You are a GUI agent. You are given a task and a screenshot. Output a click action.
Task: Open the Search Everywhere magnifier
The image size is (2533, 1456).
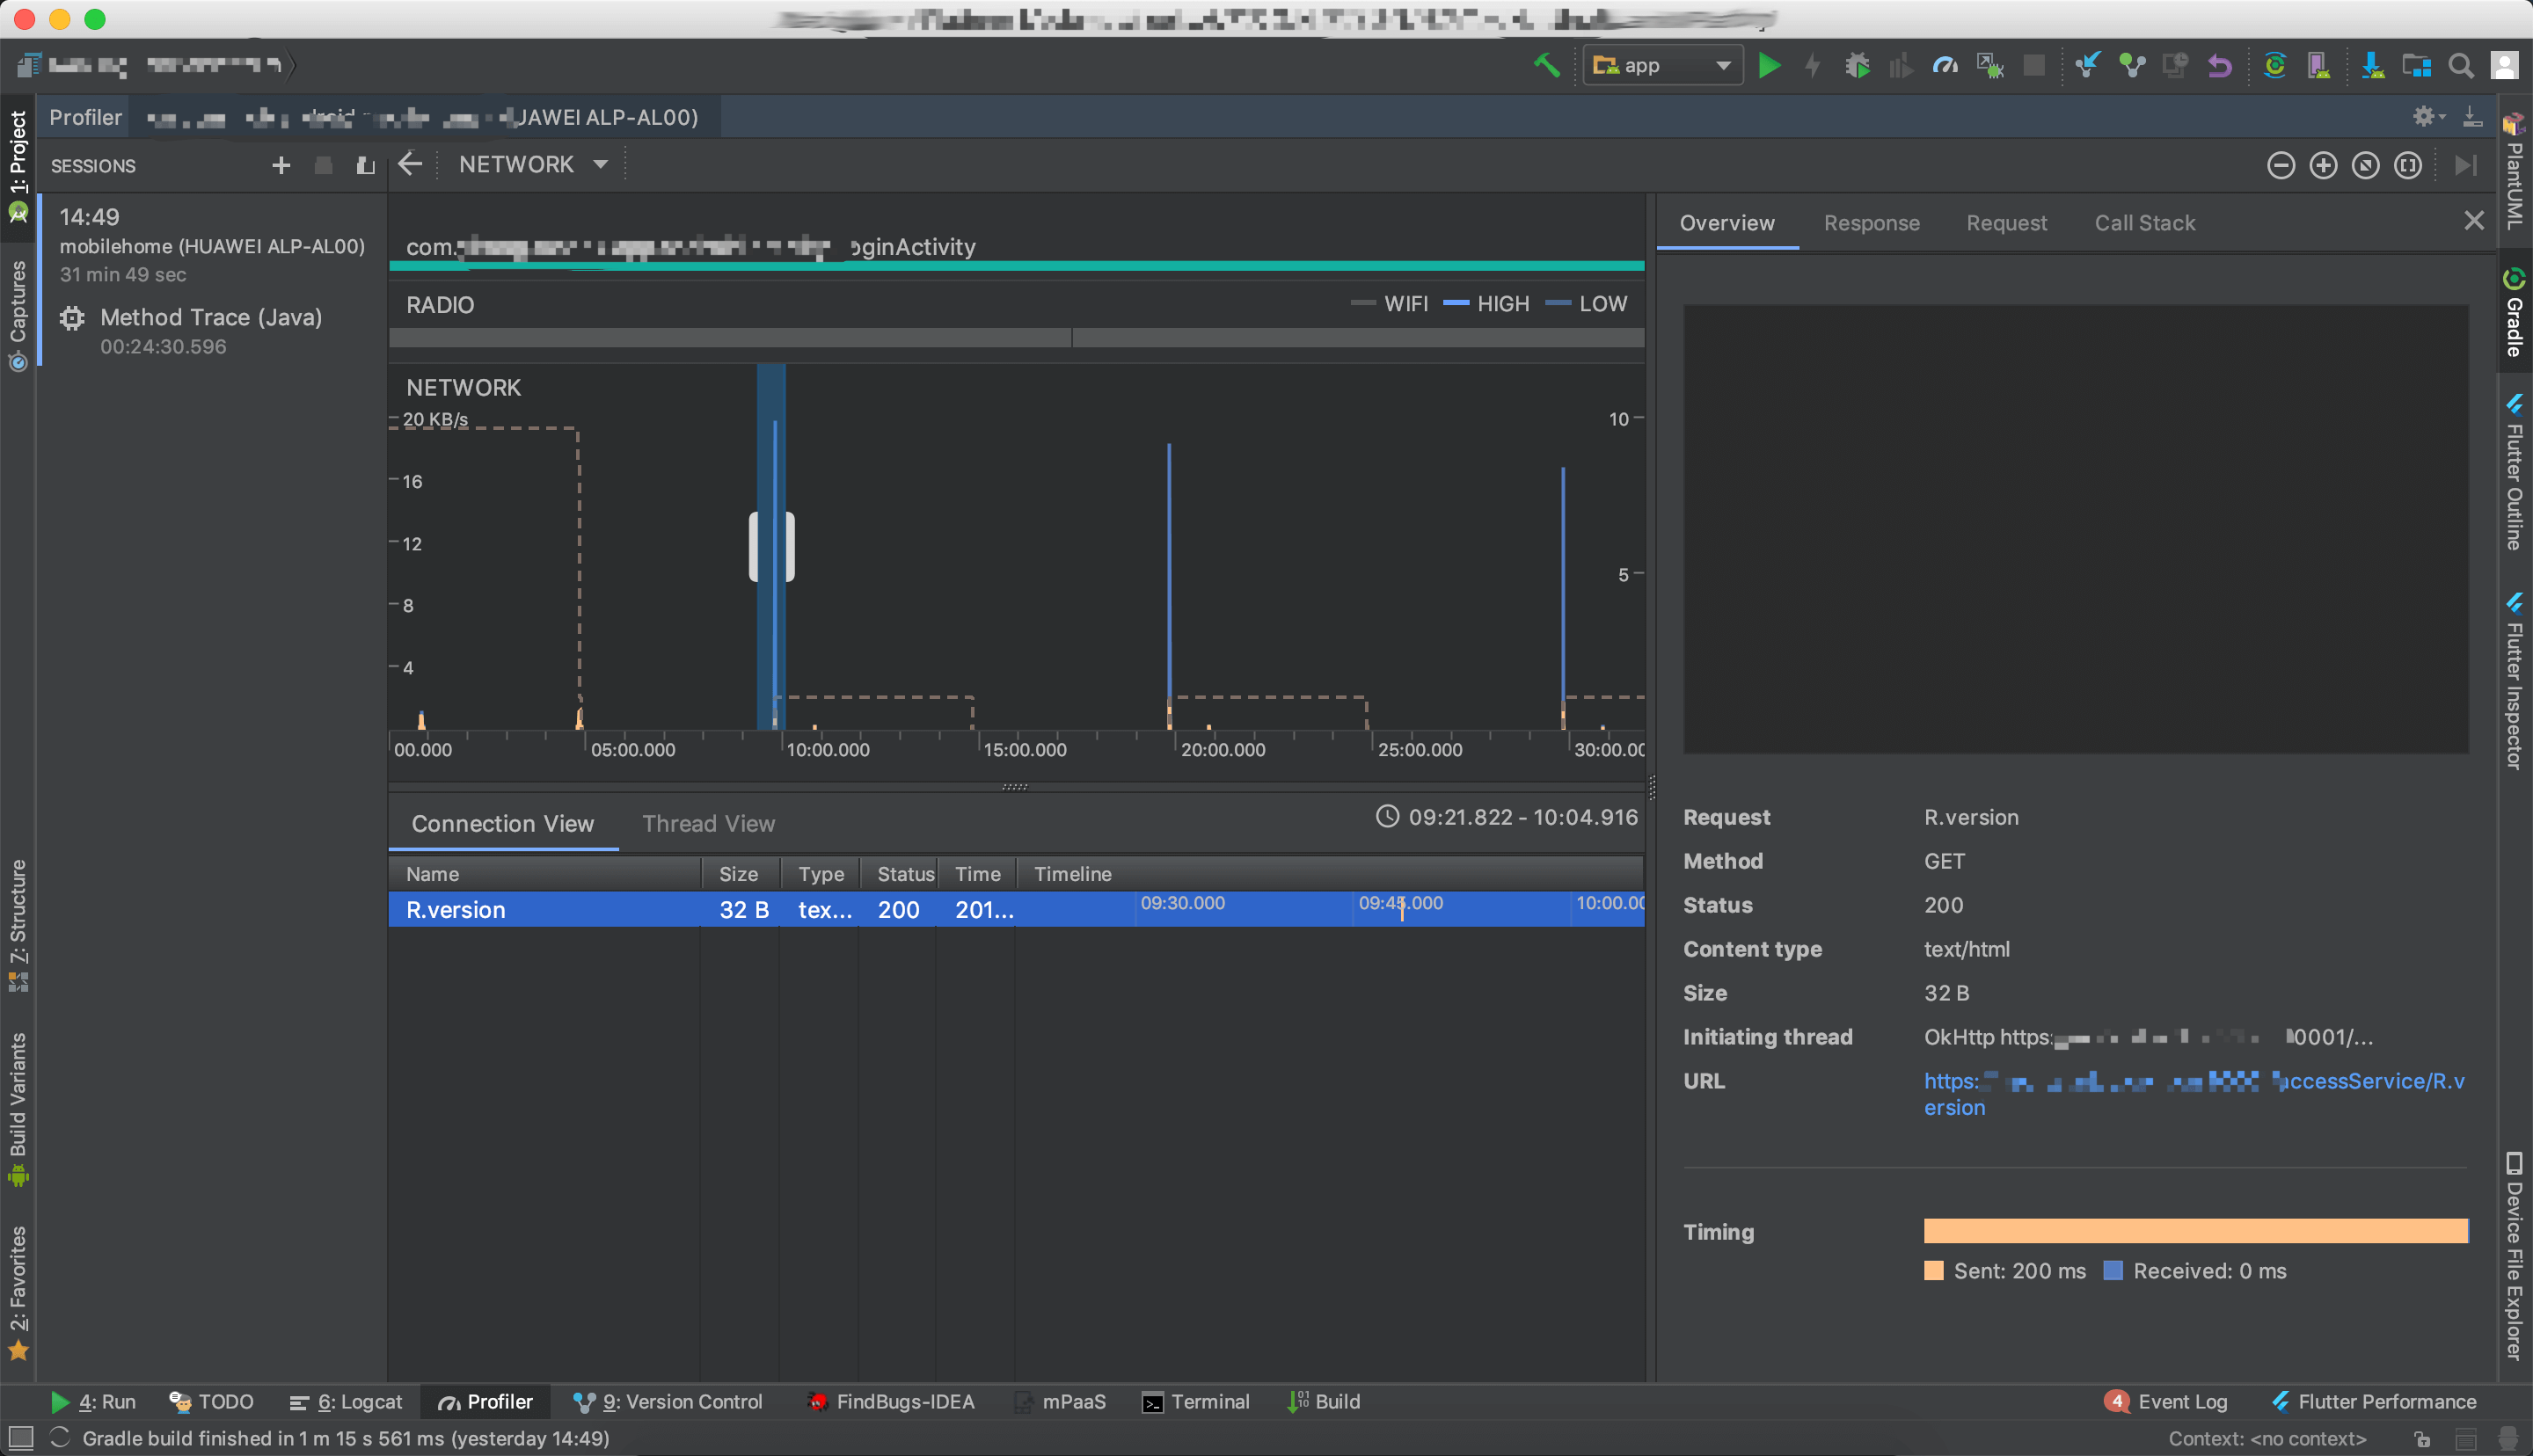pyautogui.click(x=2461, y=66)
